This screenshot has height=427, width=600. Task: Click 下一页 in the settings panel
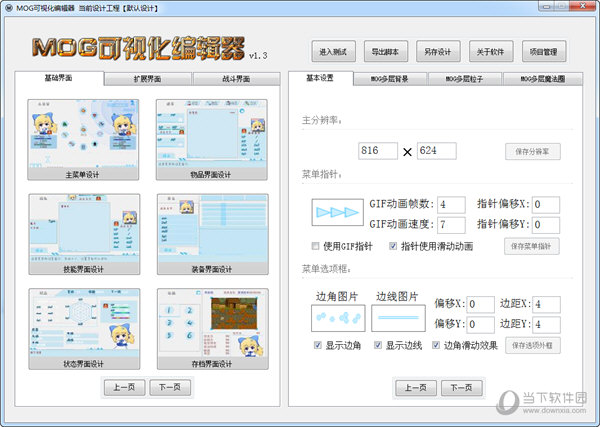[x=461, y=388]
